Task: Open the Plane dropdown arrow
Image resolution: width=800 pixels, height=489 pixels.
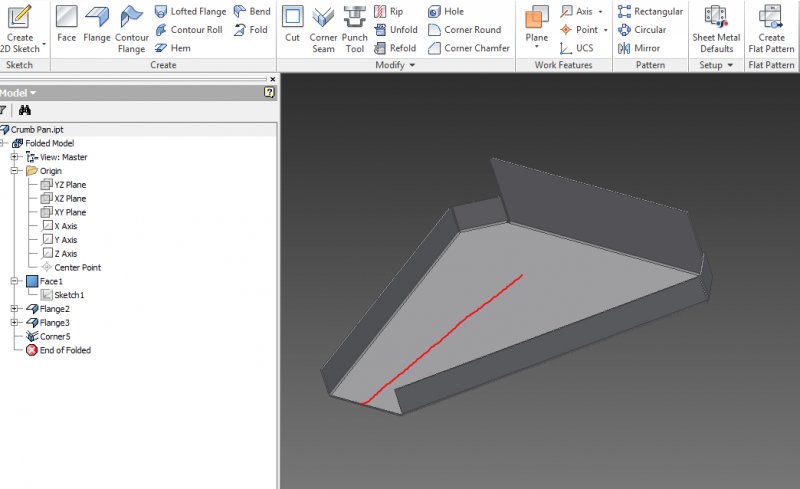Action: tap(537, 47)
